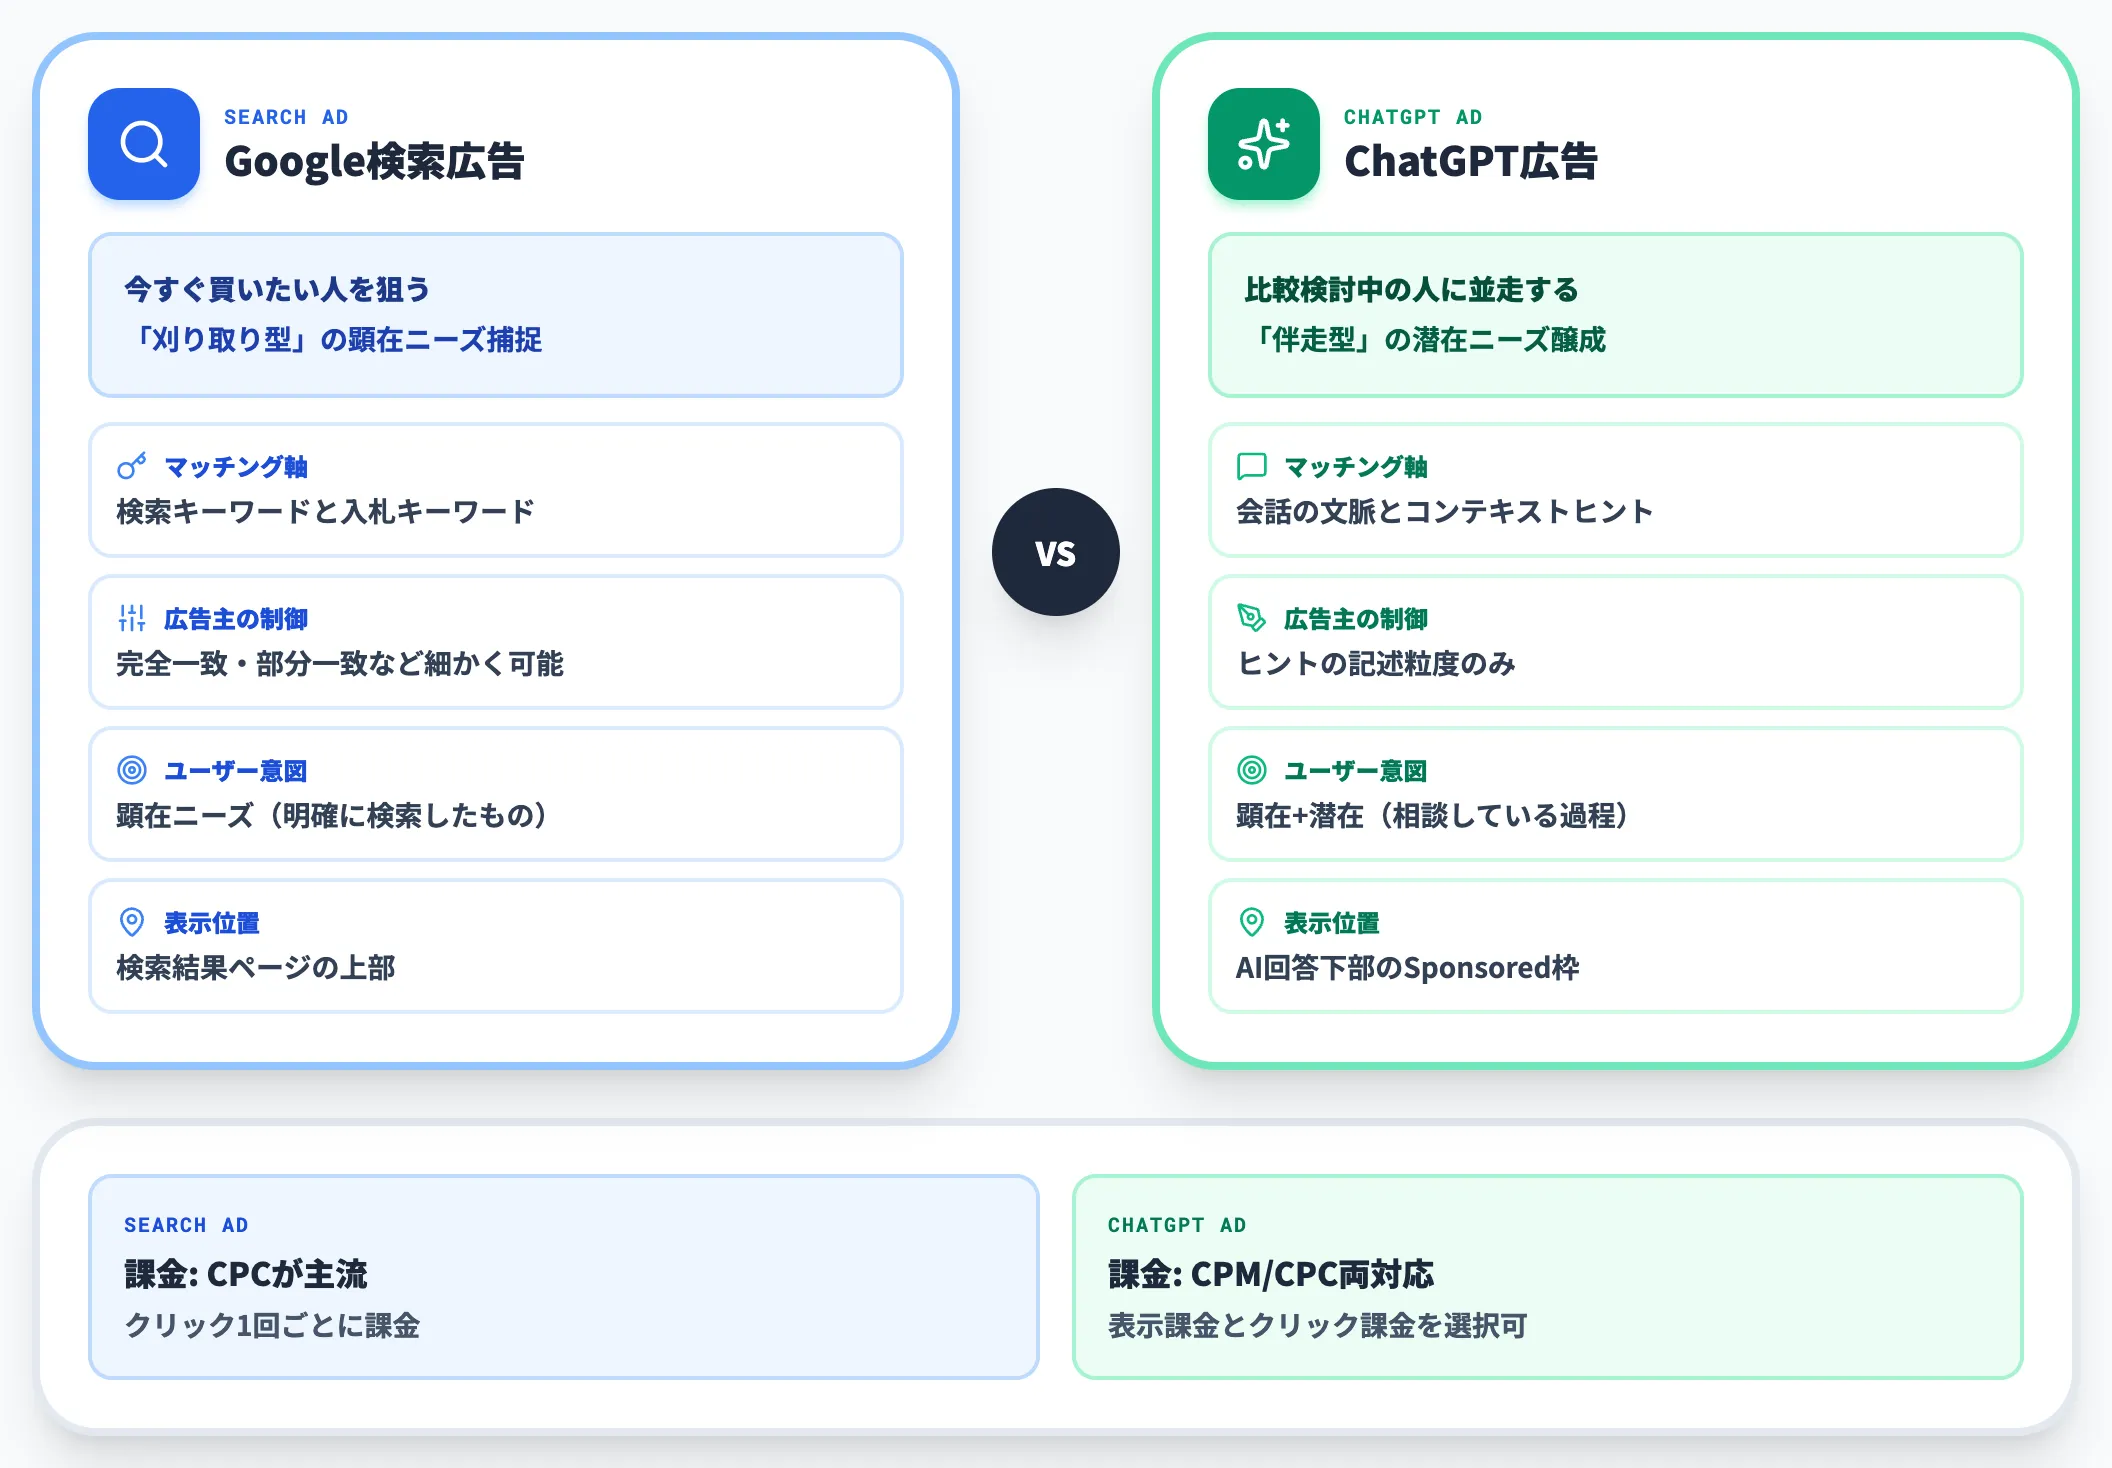Click the text 顕在+潜在（相談している過程）

click(1435, 816)
